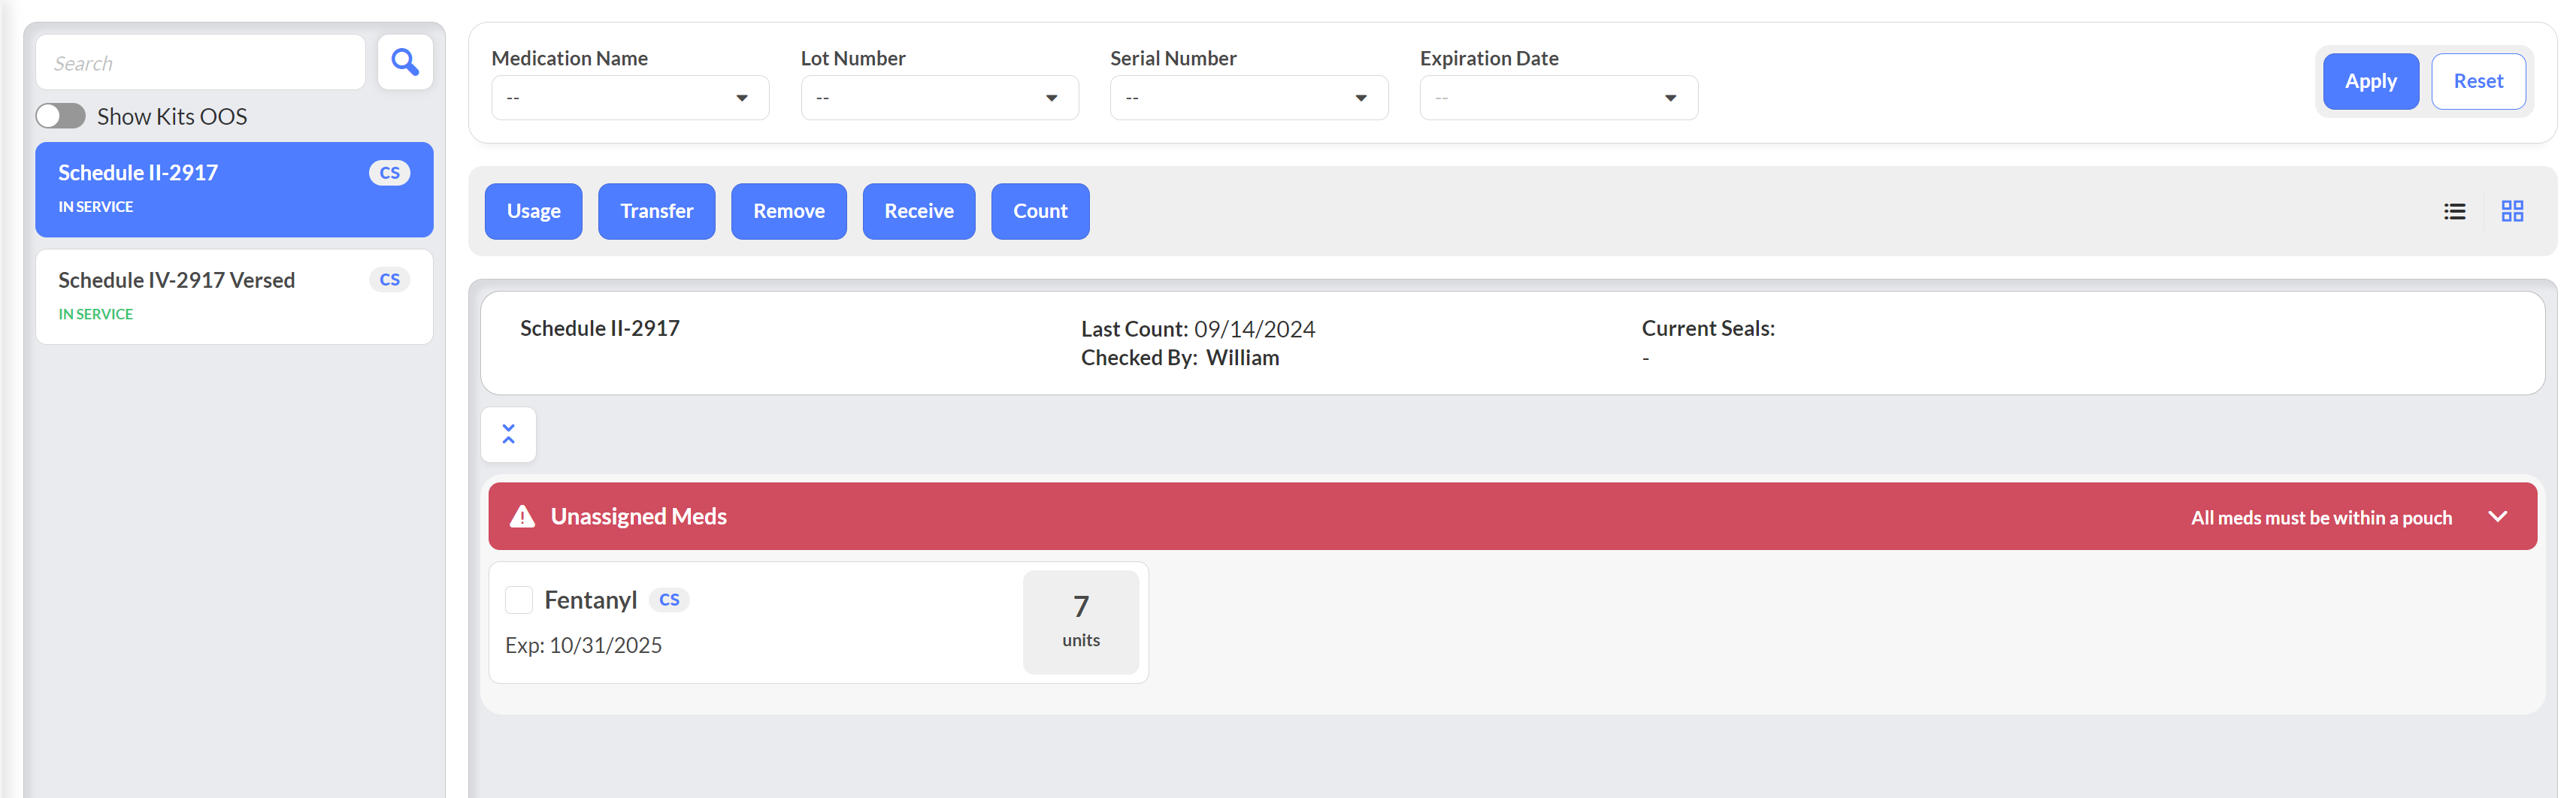Select the Schedule II-2917 kit

pos(234,189)
